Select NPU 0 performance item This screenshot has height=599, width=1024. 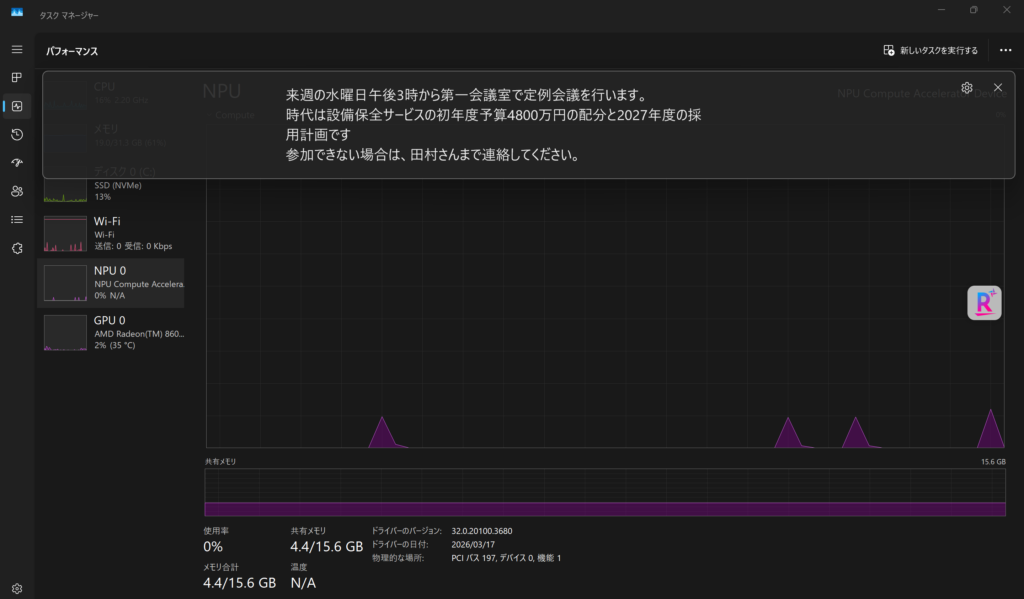click(x=111, y=283)
